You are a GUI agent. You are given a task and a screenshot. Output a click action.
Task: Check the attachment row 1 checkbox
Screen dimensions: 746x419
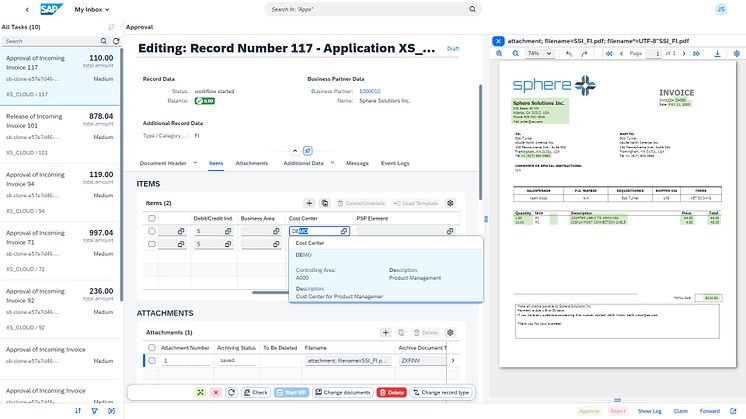(152, 360)
